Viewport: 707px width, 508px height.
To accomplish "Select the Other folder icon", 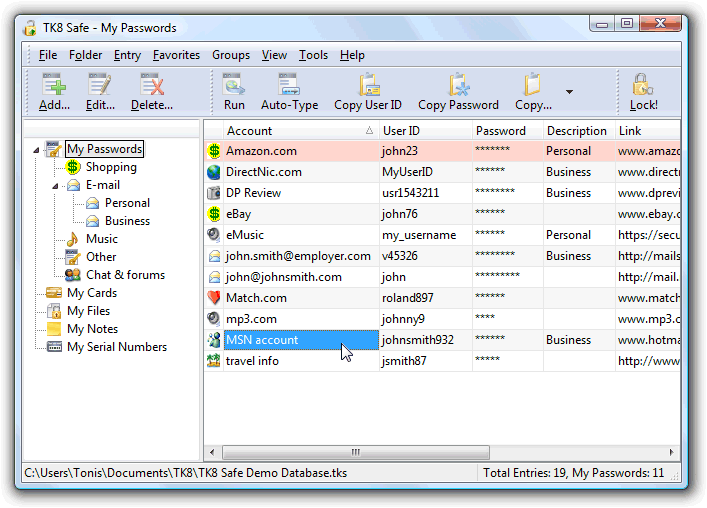I will click(x=73, y=257).
